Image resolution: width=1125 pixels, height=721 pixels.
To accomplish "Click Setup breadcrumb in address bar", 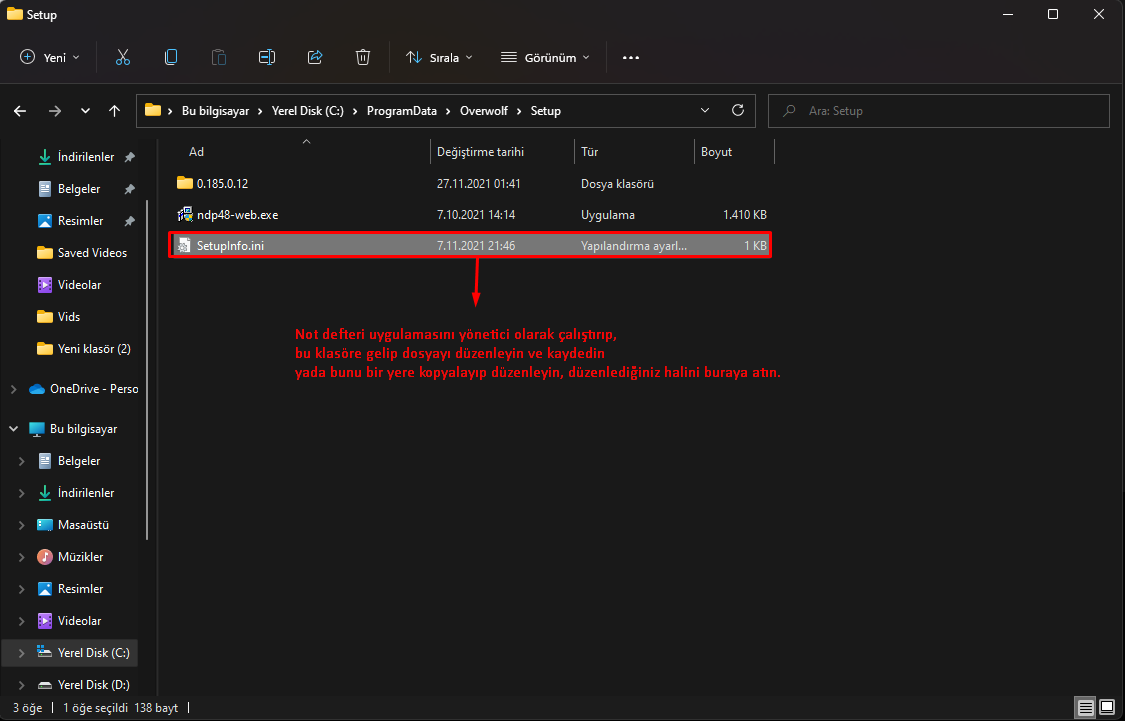I will pos(545,111).
